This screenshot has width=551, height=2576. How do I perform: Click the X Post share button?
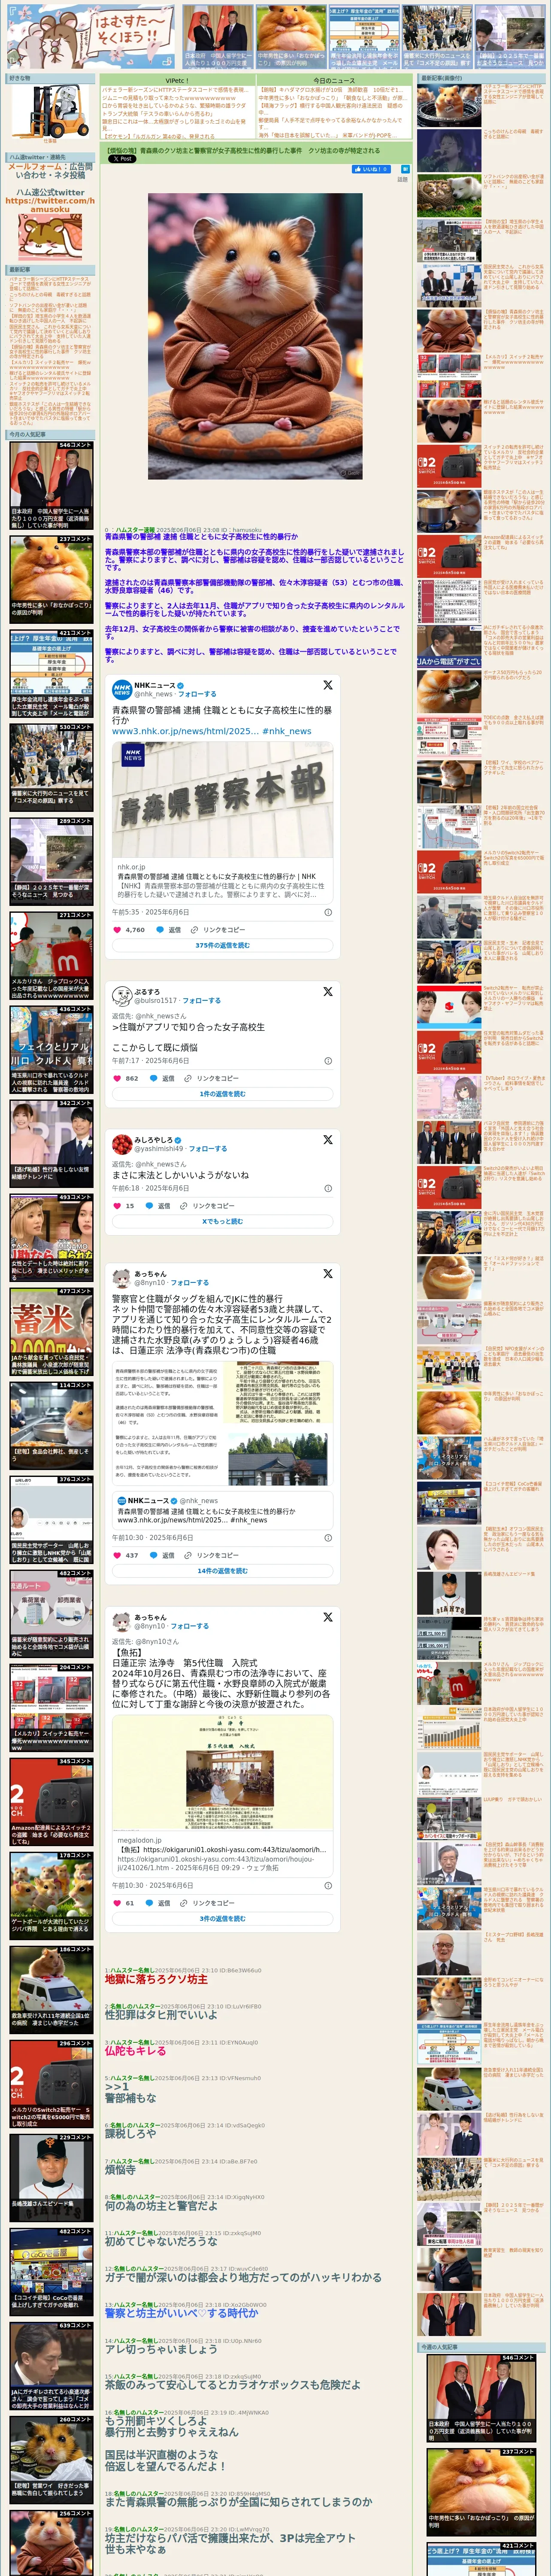122,158
